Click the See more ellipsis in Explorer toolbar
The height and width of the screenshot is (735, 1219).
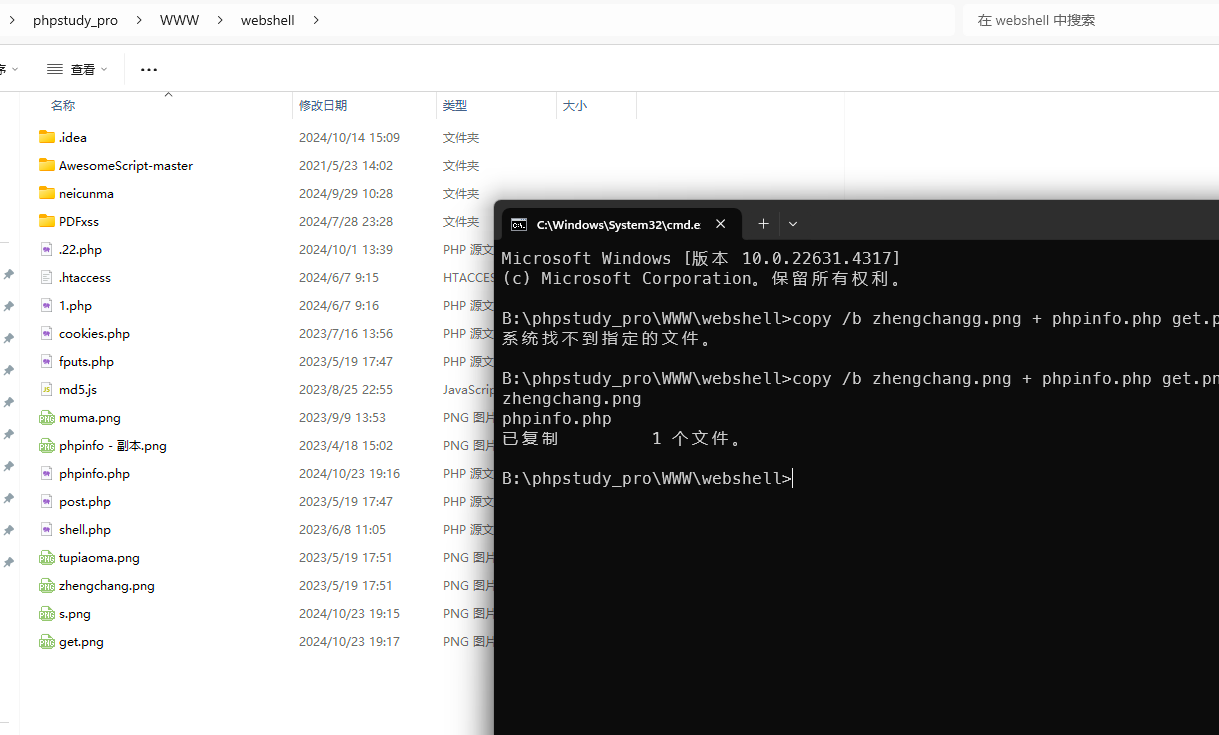point(149,69)
